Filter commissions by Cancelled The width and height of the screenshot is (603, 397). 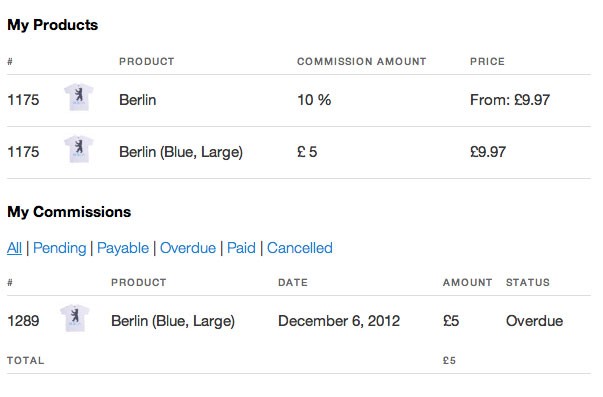300,248
